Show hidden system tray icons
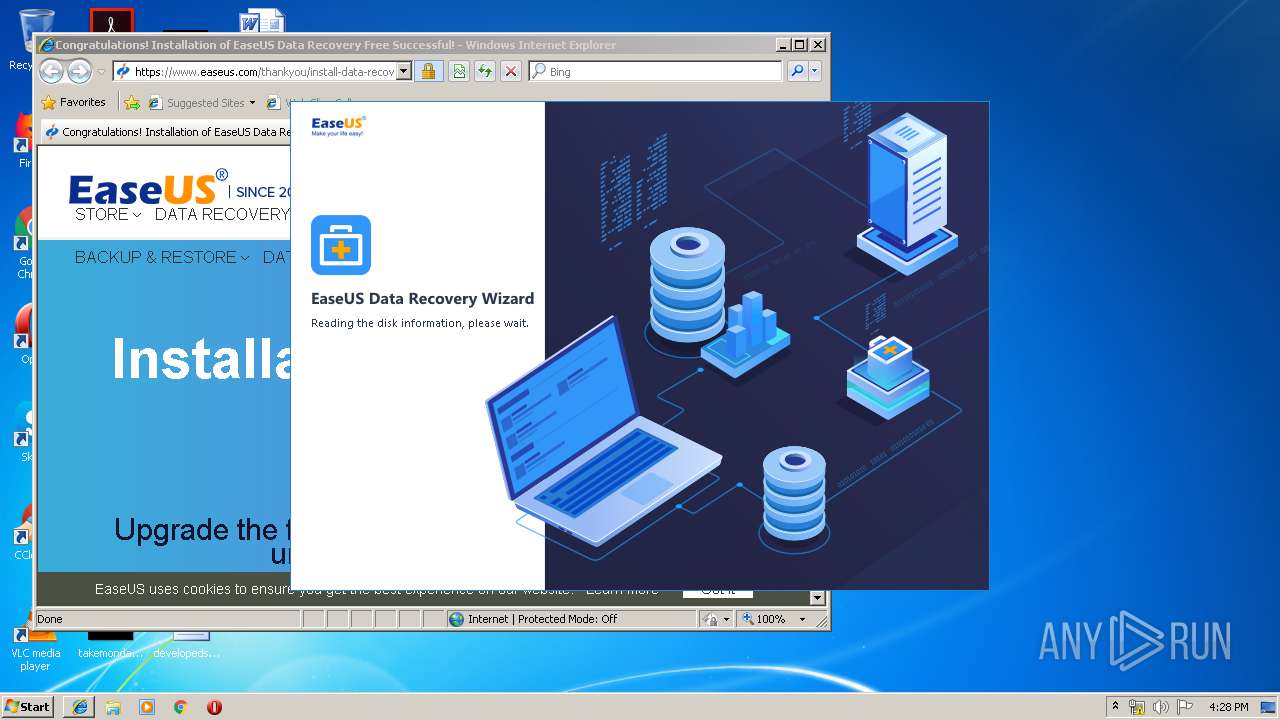 [1116, 706]
